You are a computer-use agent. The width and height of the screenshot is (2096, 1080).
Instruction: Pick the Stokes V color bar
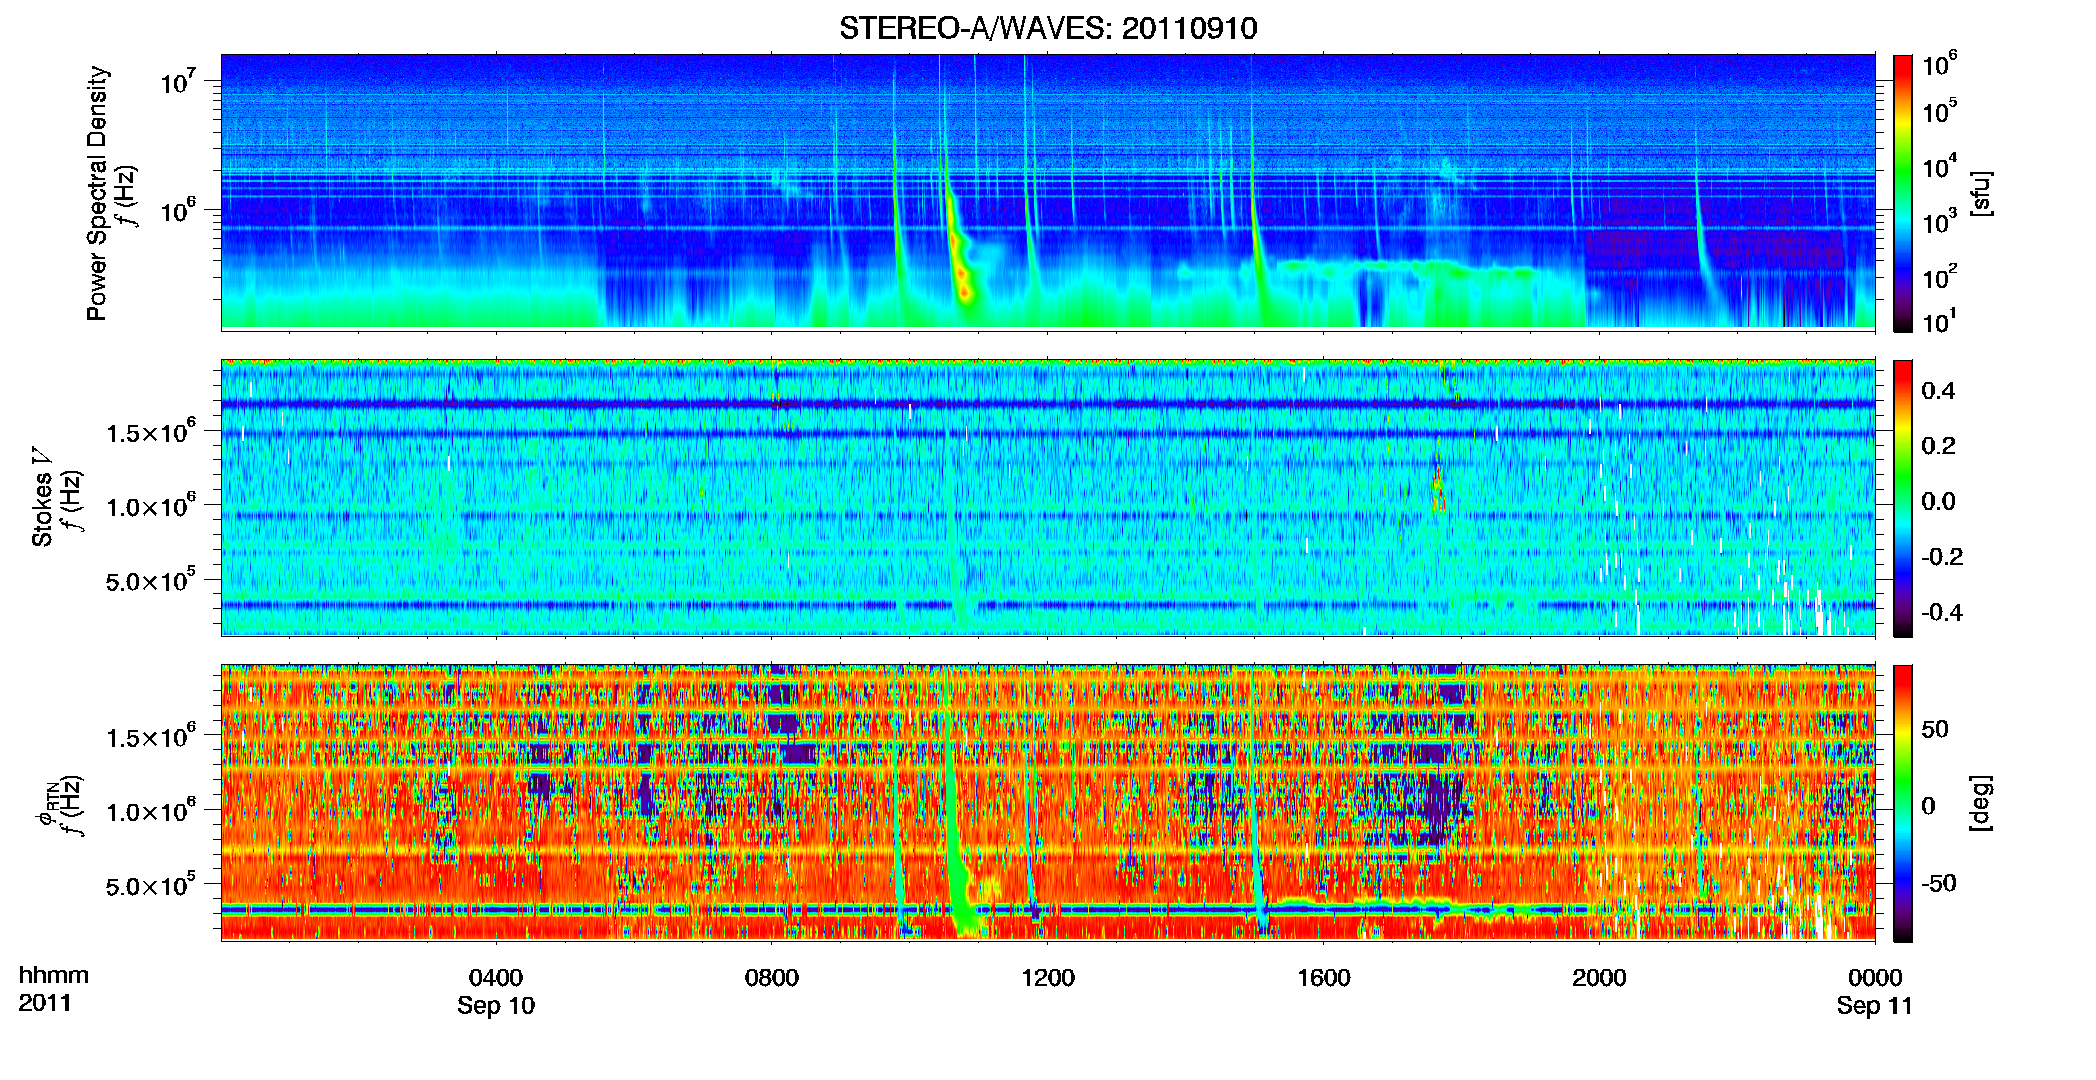tap(1903, 498)
